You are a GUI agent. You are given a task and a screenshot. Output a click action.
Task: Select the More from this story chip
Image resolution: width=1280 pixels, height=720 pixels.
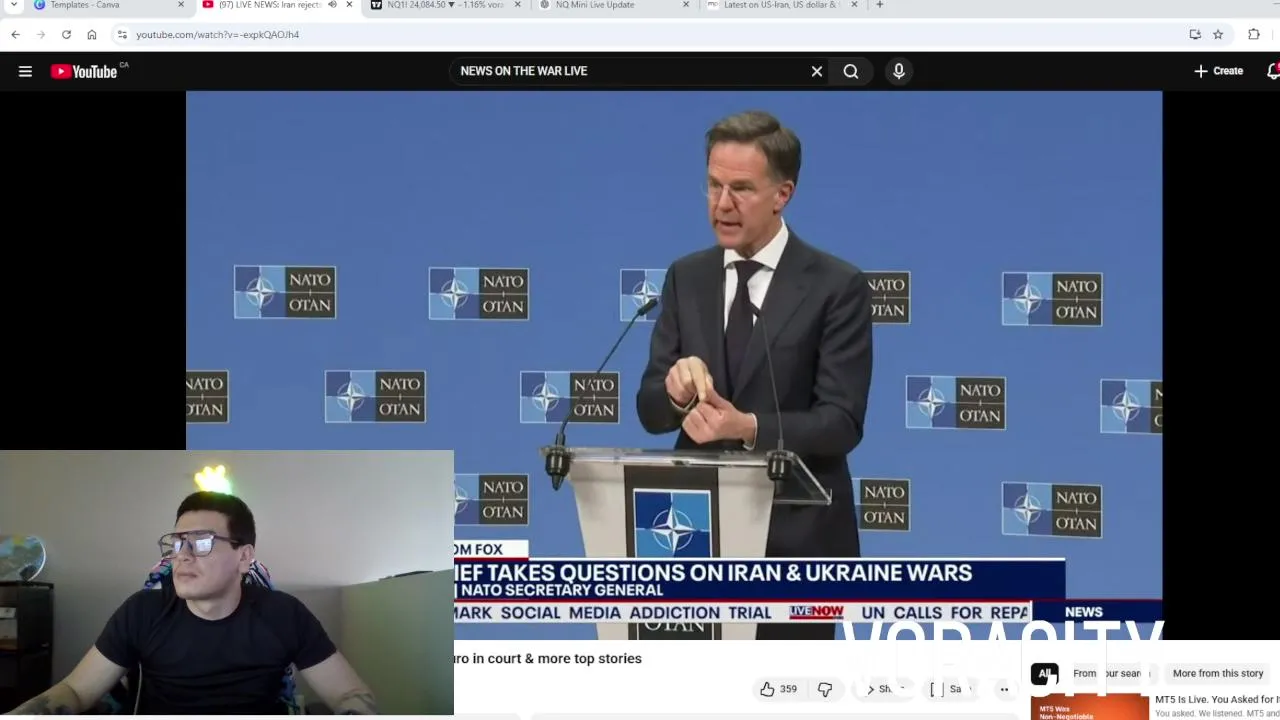(1218, 673)
